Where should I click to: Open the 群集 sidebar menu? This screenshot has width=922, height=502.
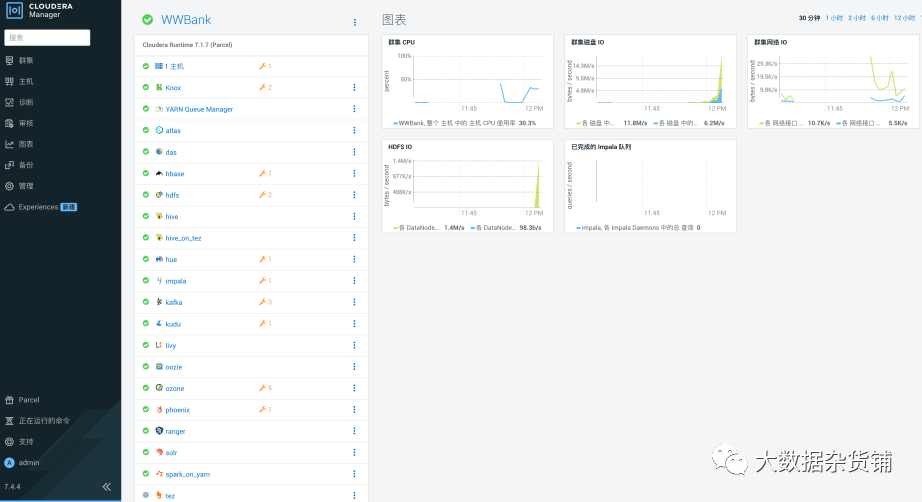(19, 61)
